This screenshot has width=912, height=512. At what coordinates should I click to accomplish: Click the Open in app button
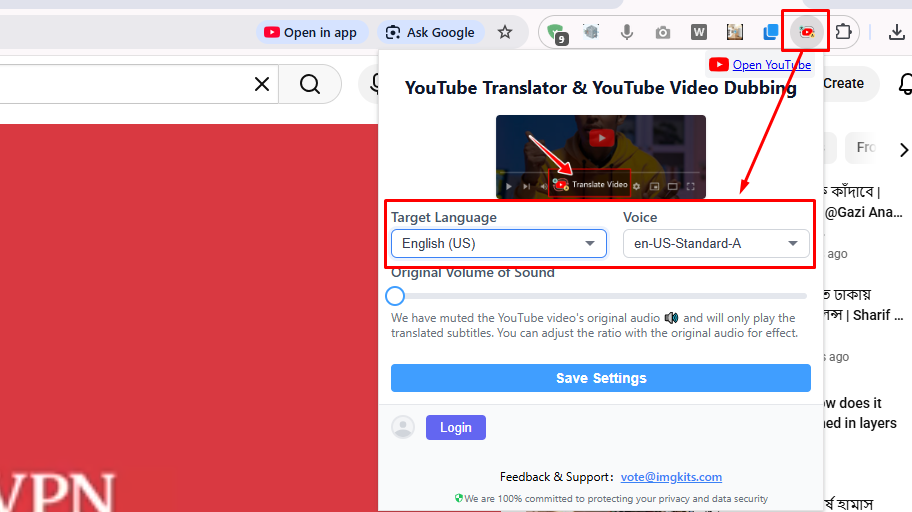click(311, 33)
